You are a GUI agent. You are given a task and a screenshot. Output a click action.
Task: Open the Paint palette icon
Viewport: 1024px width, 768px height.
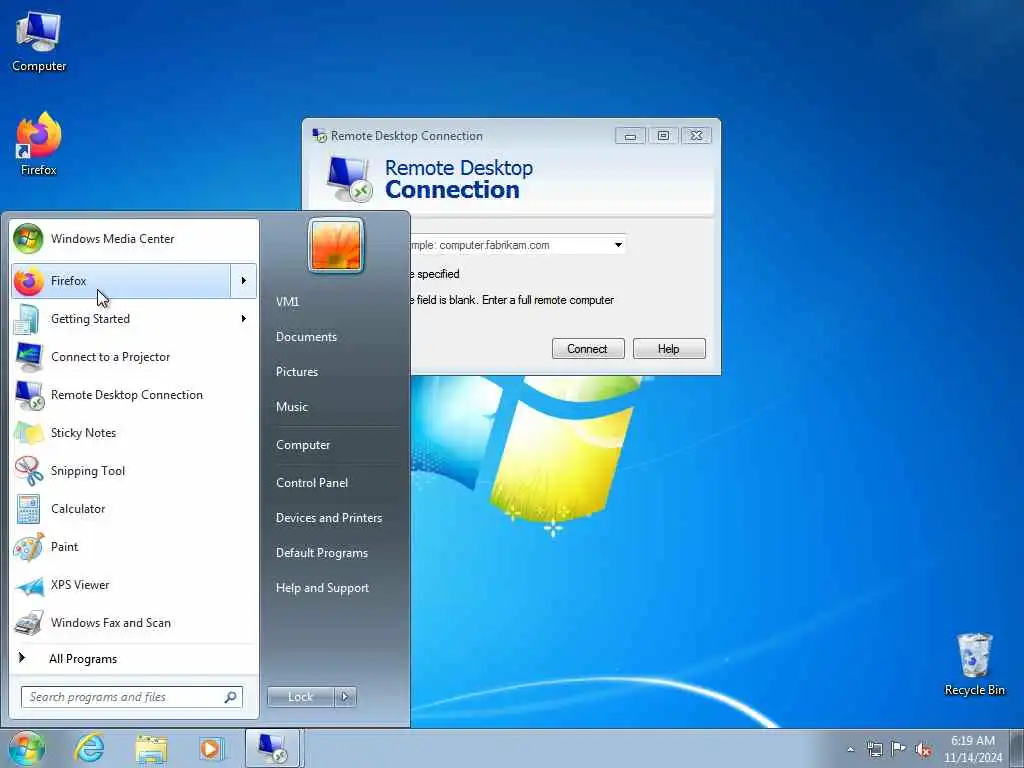click(28, 547)
